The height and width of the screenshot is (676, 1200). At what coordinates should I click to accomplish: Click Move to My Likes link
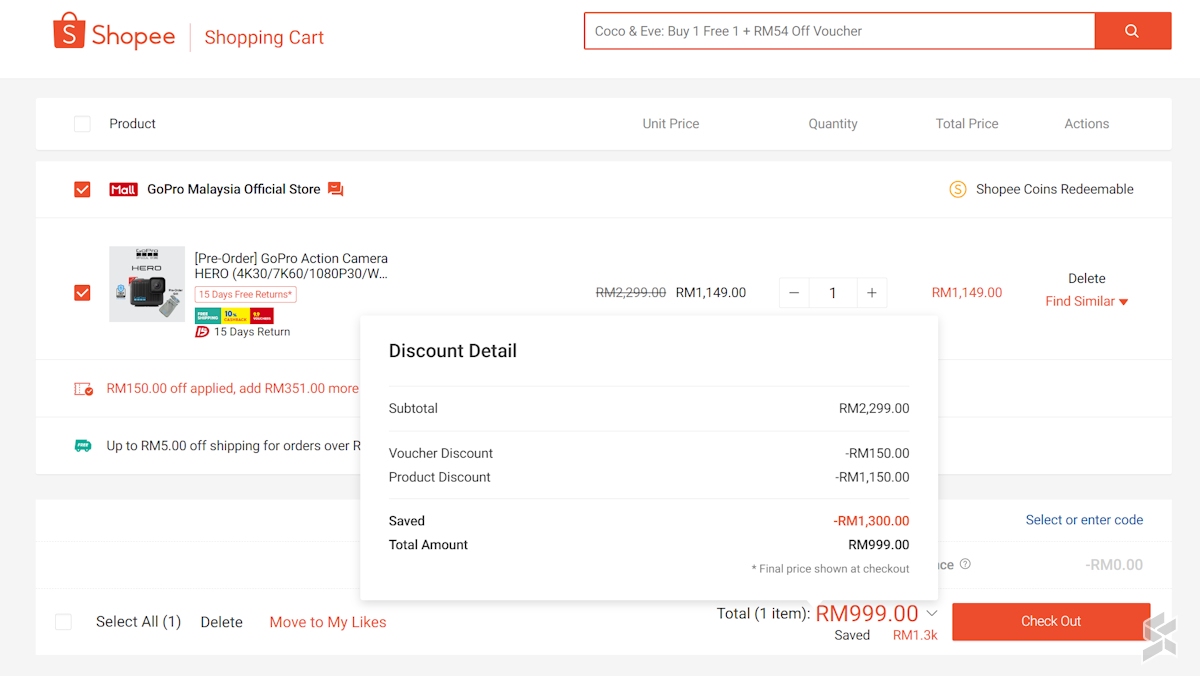tap(327, 622)
